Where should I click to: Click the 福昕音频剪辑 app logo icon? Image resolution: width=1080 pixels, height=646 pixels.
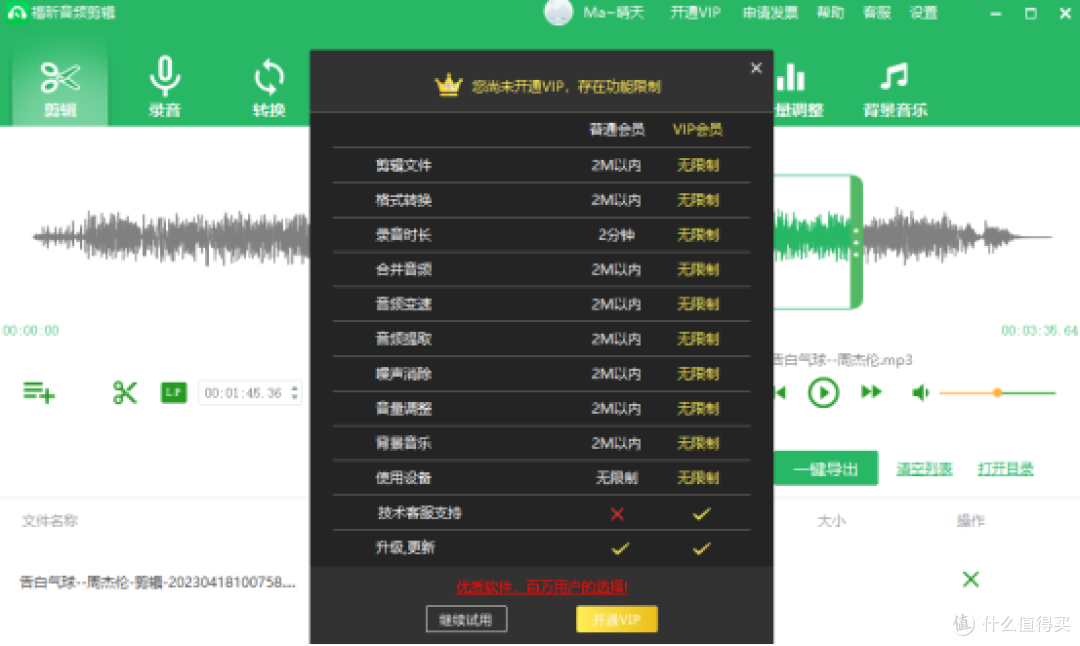coord(17,12)
